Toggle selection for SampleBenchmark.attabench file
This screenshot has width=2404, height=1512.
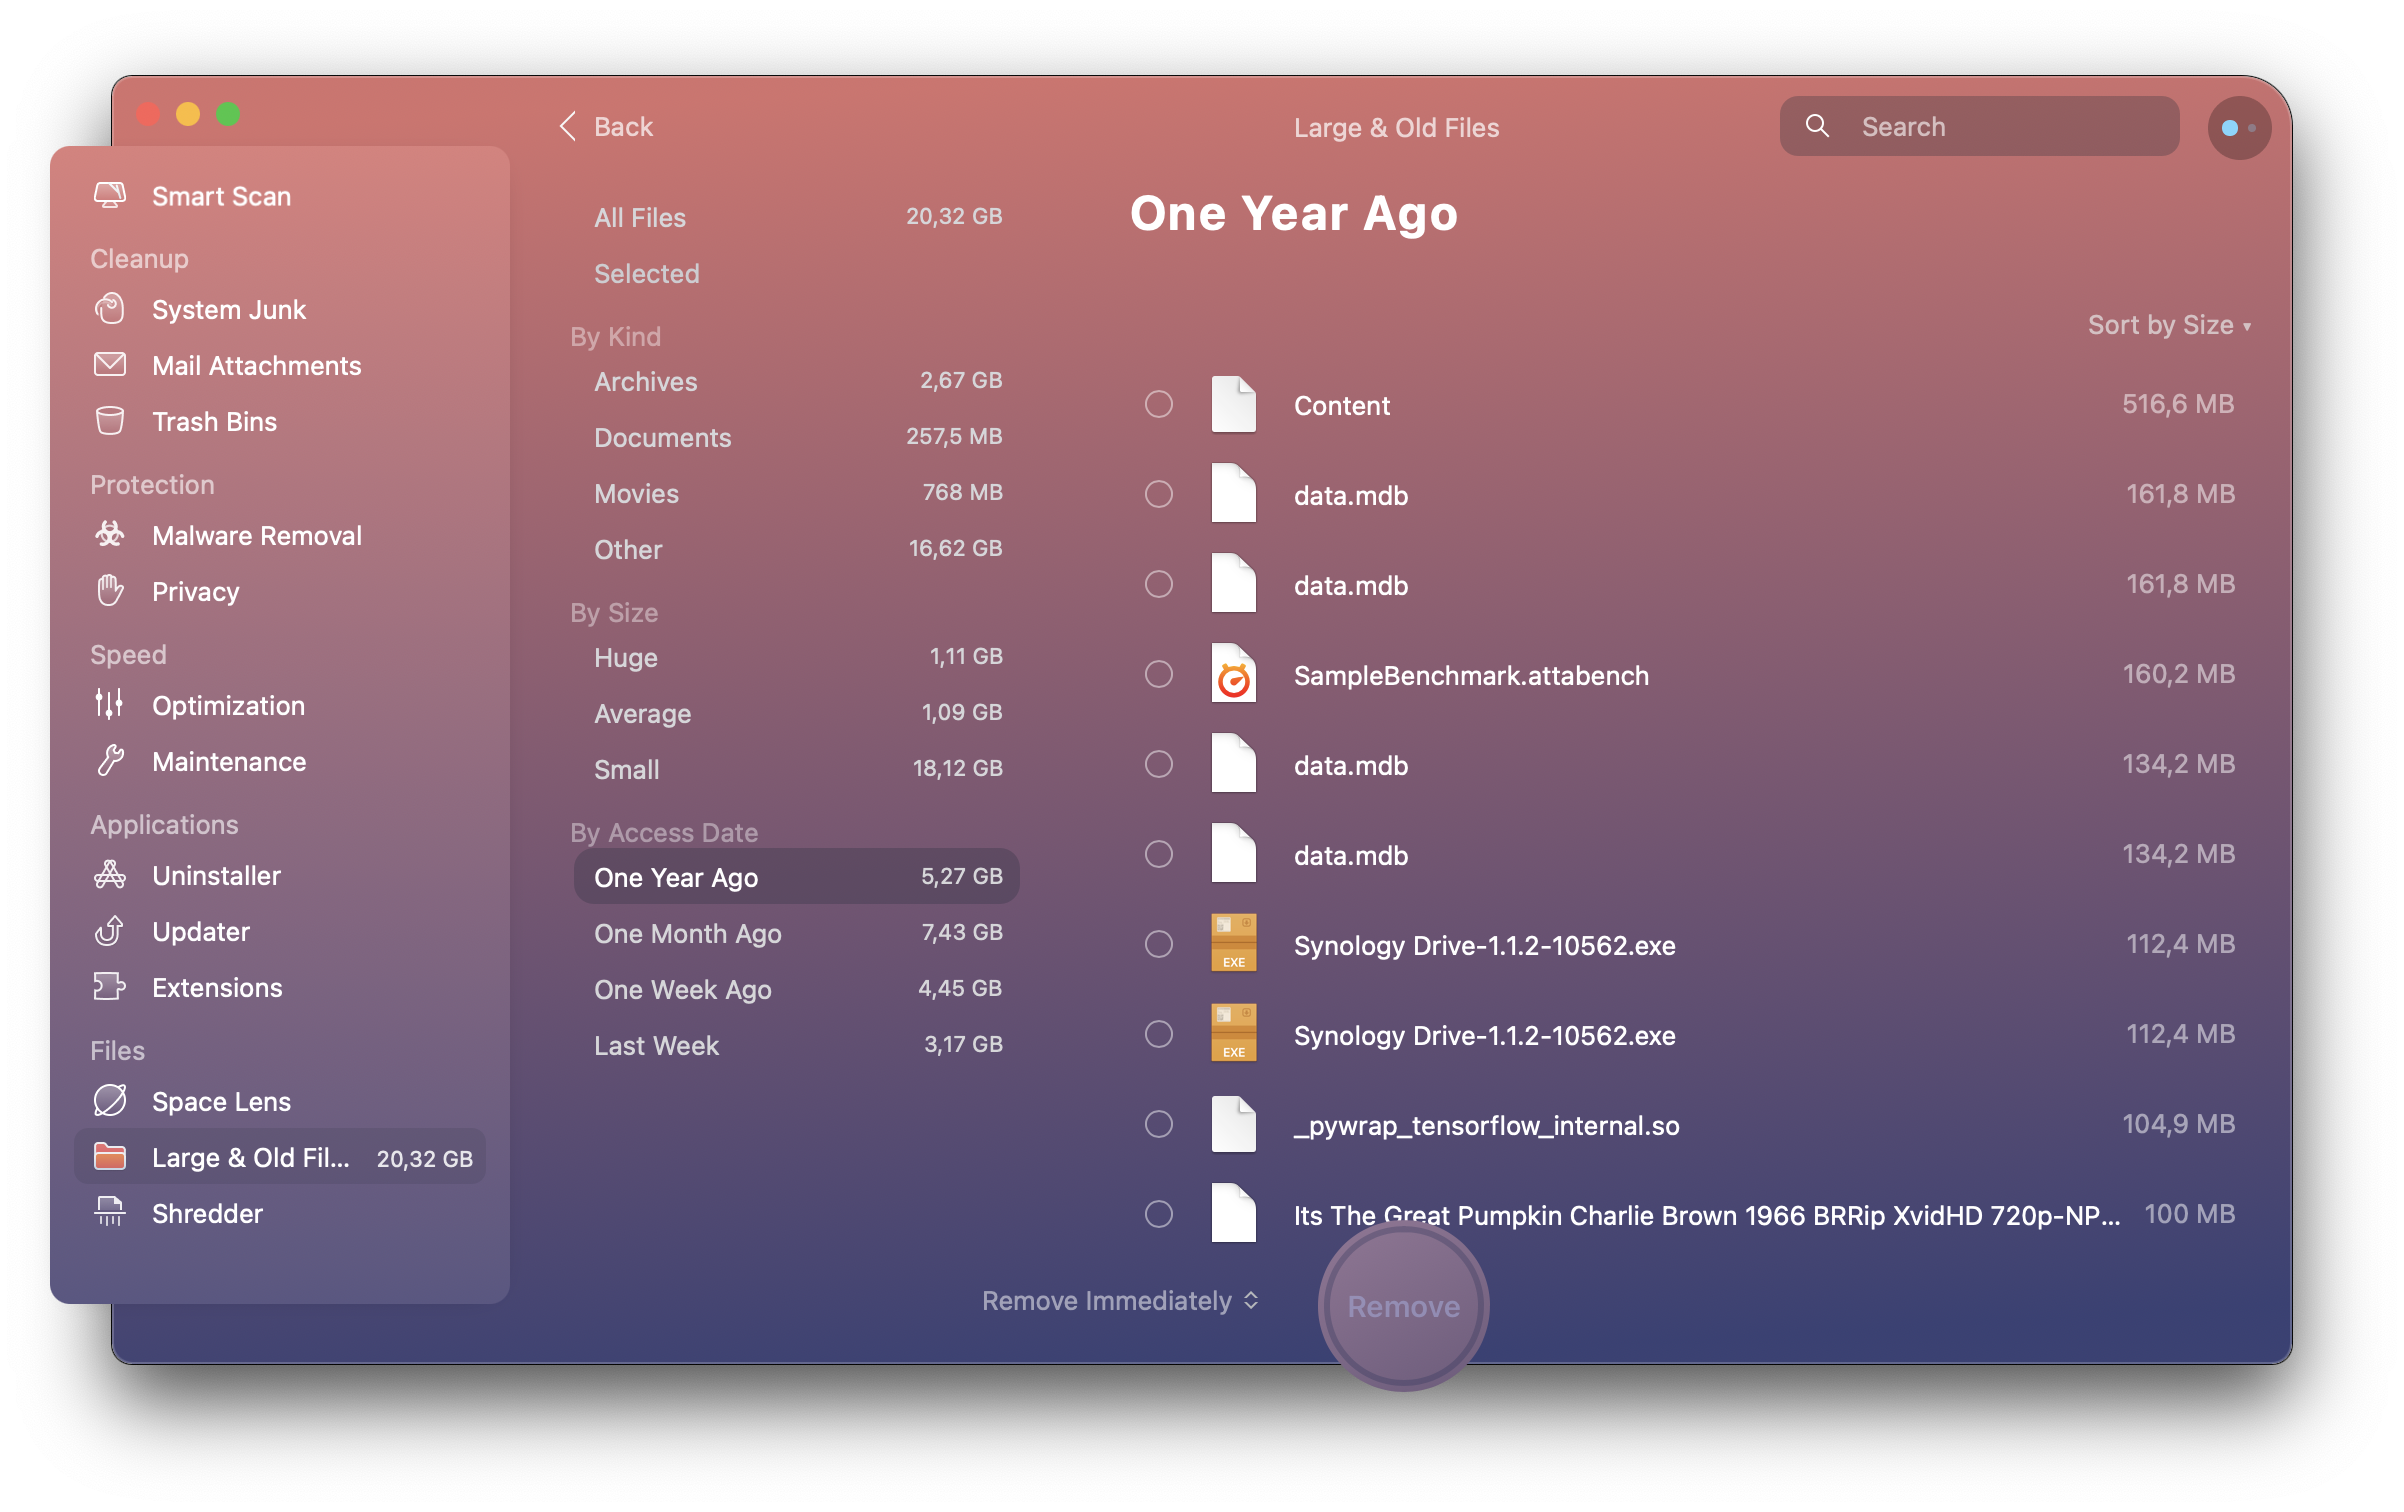(x=1158, y=676)
